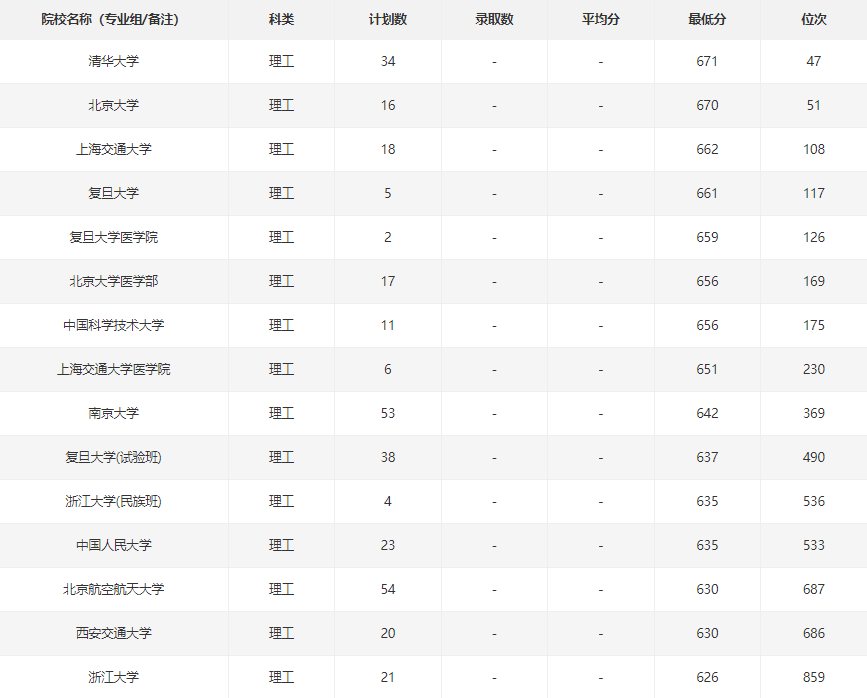867x698 pixels.
Task: Click minimum score 651
Action: pyautogui.click(x=707, y=369)
